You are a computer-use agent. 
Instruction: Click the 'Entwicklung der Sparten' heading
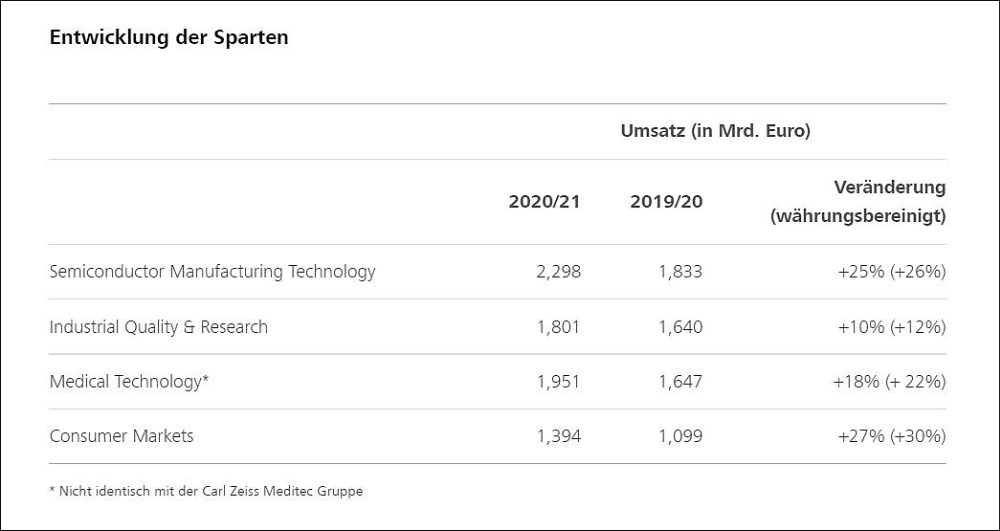point(169,38)
